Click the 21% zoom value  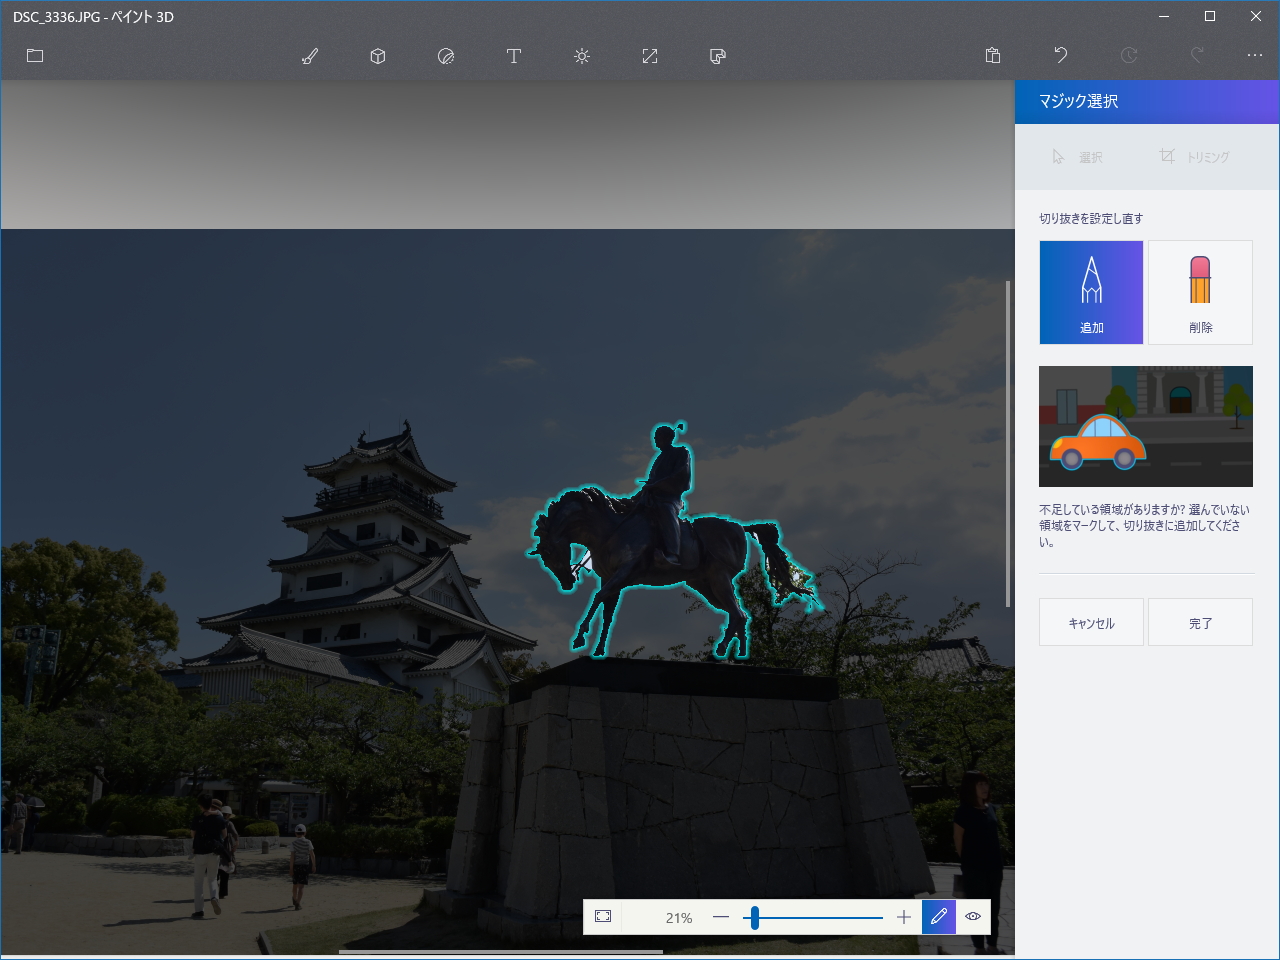pos(679,918)
